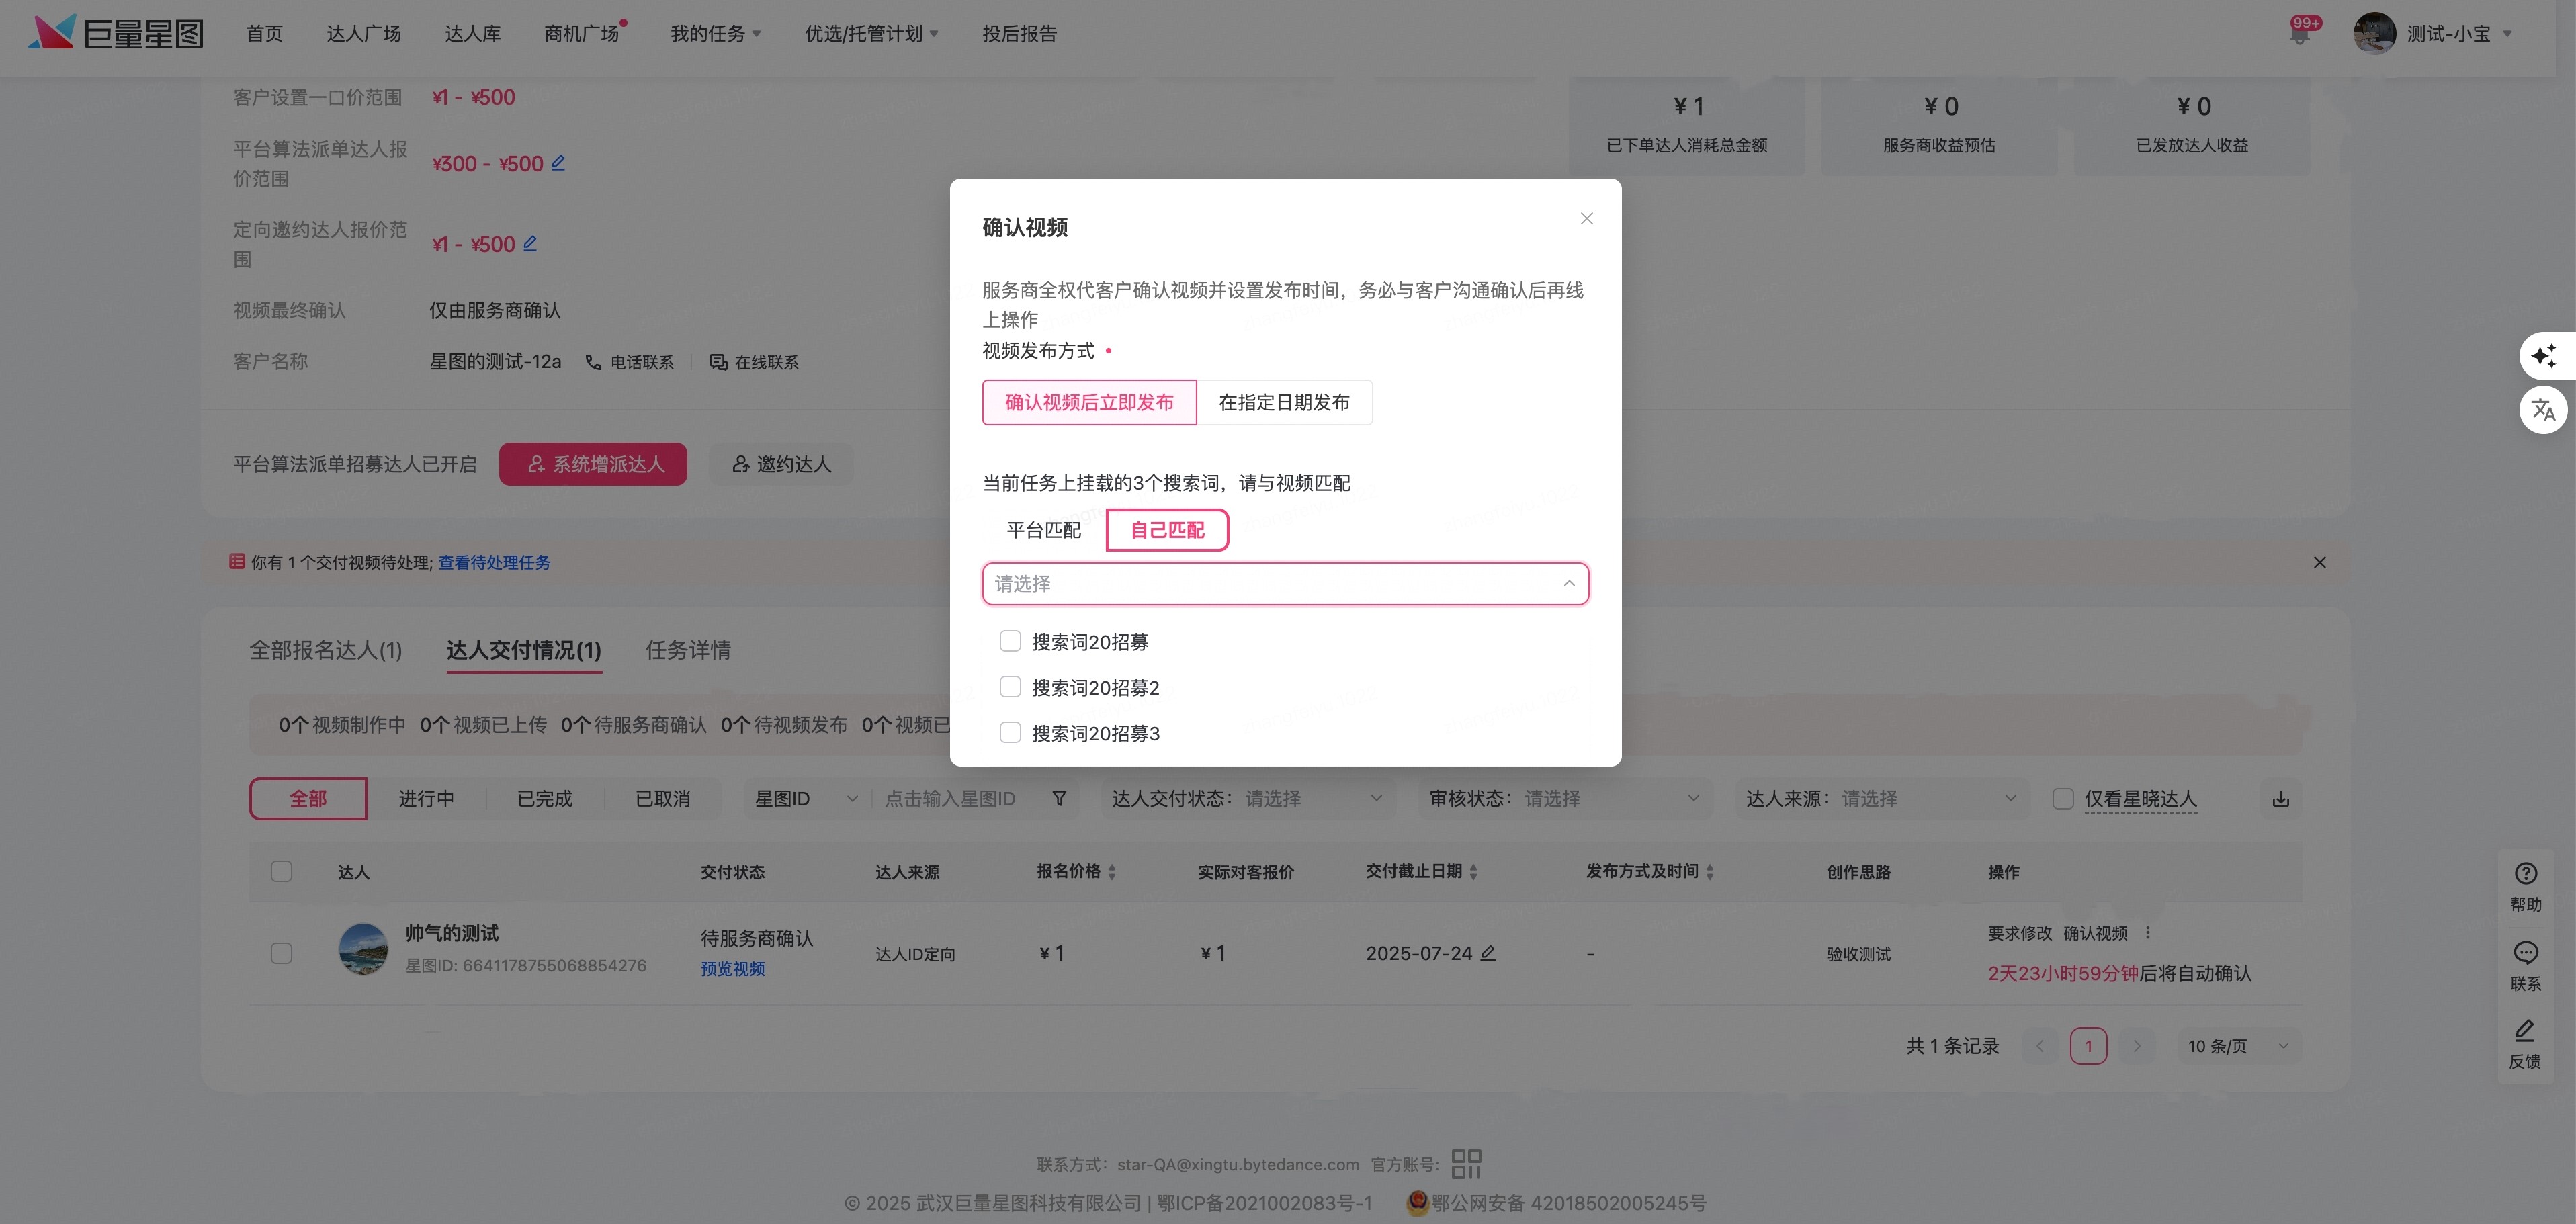Sort by 交付截止日期 column
The image size is (2576, 1224).
pyautogui.click(x=1474, y=872)
